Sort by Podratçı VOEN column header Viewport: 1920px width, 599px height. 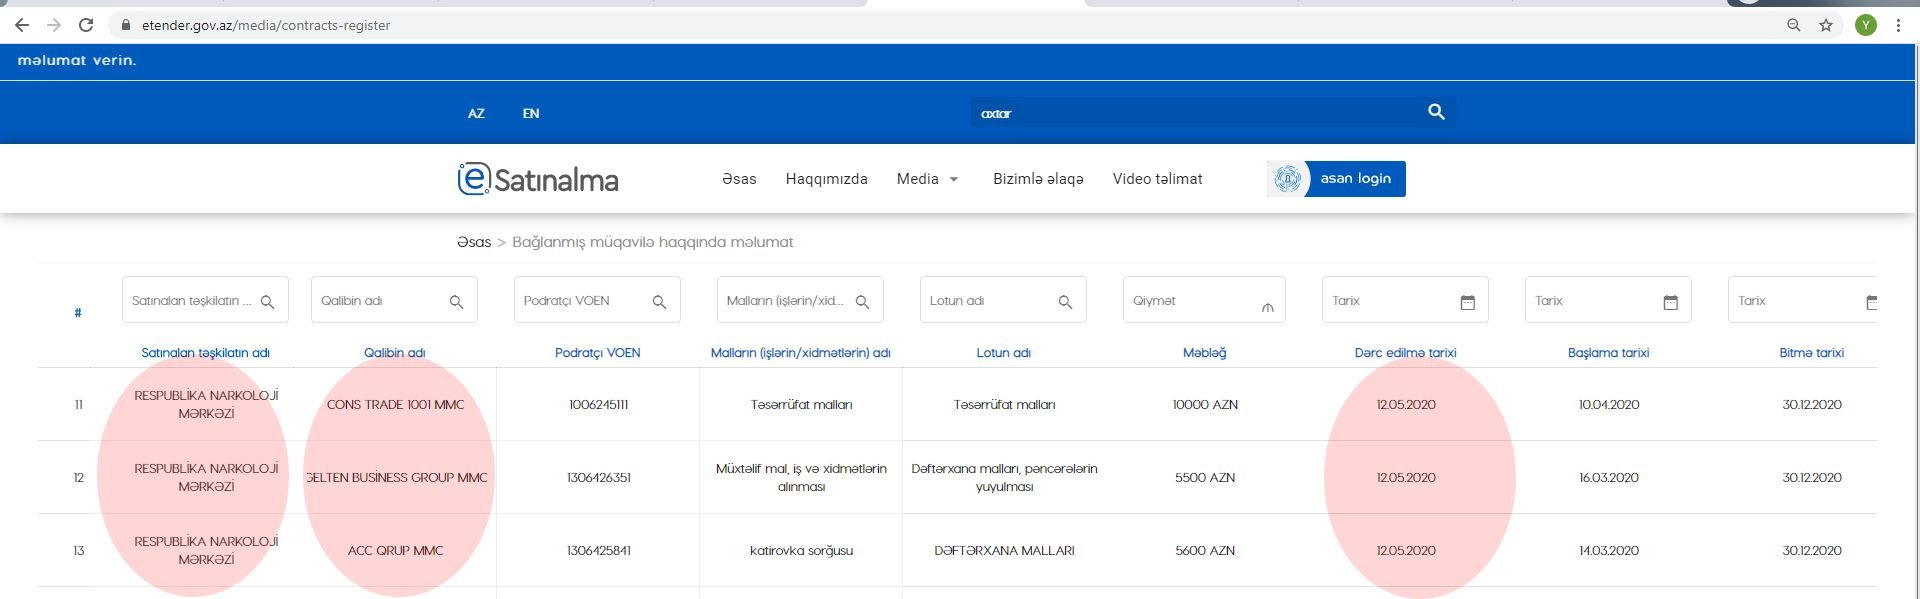[597, 353]
